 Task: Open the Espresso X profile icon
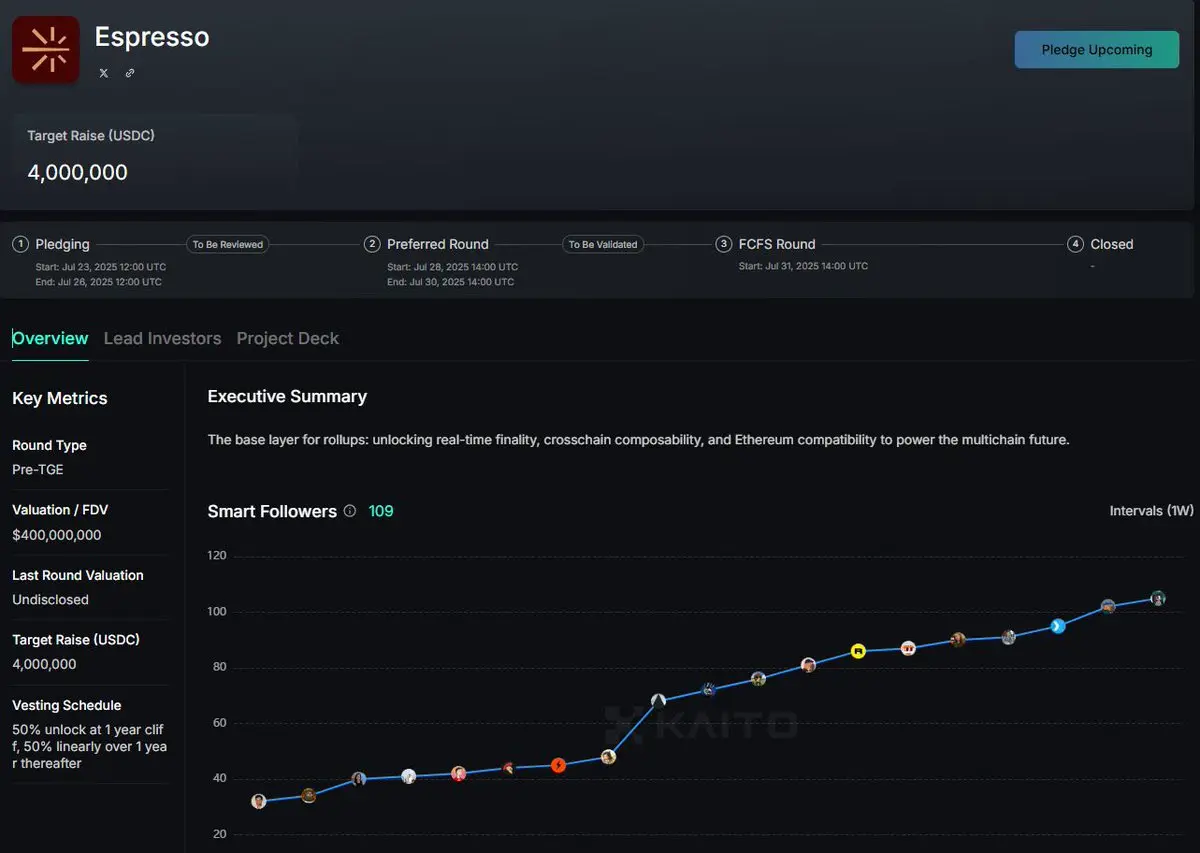tap(104, 73)
